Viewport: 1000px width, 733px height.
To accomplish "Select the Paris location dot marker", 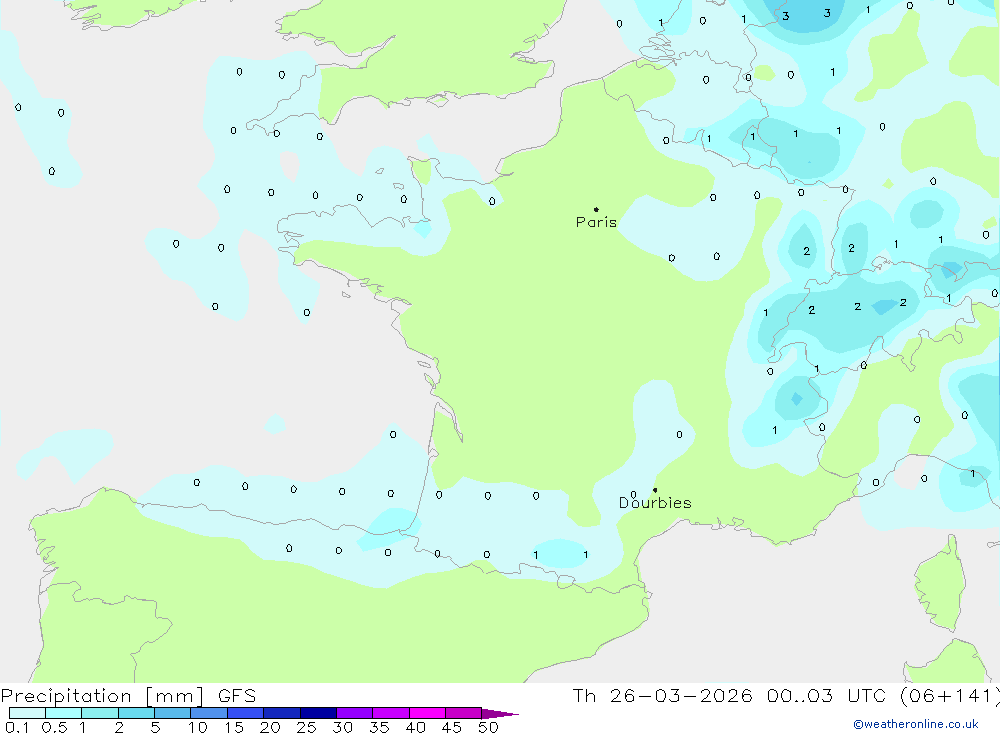I will pyautogui.click(x=596, y=209).
